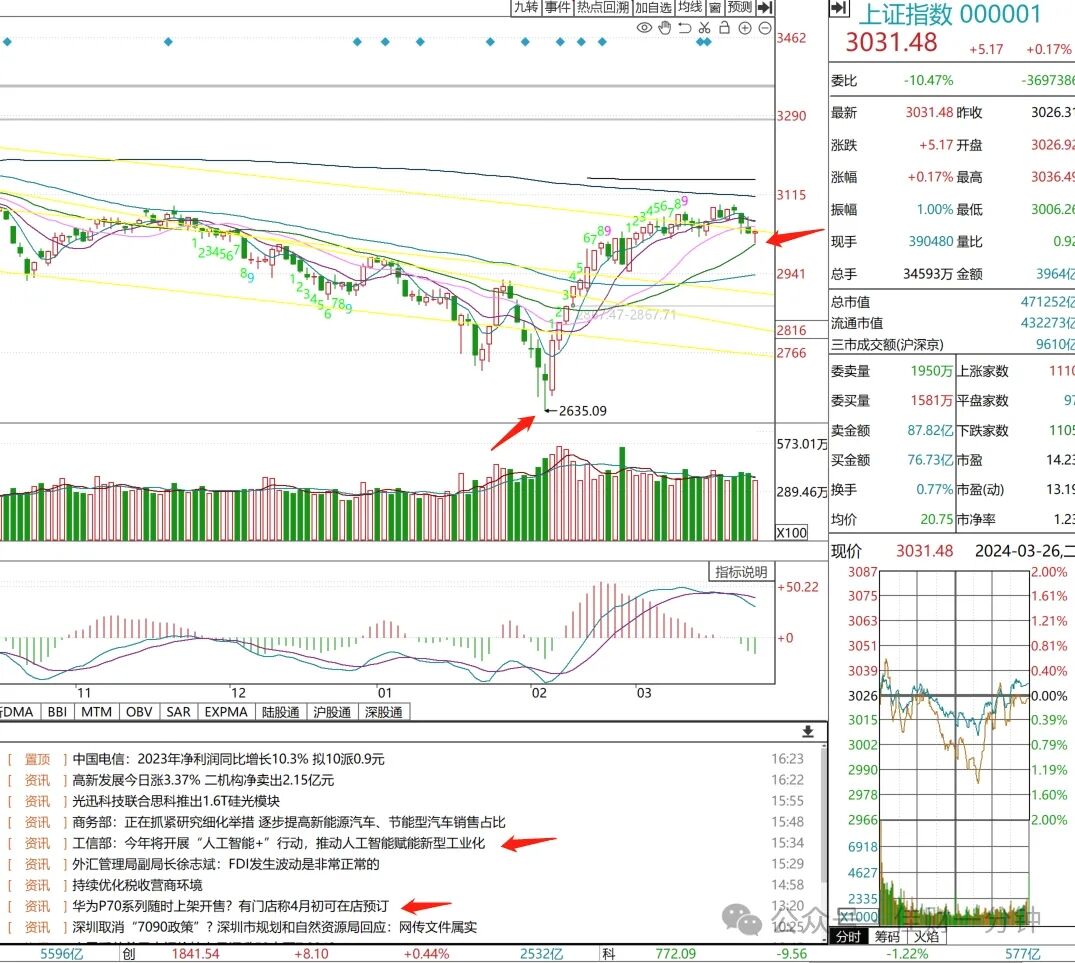1075x963 pixels.
Task: Open the 事件 button
Action: pyautogui.click(x=557, y=8)
